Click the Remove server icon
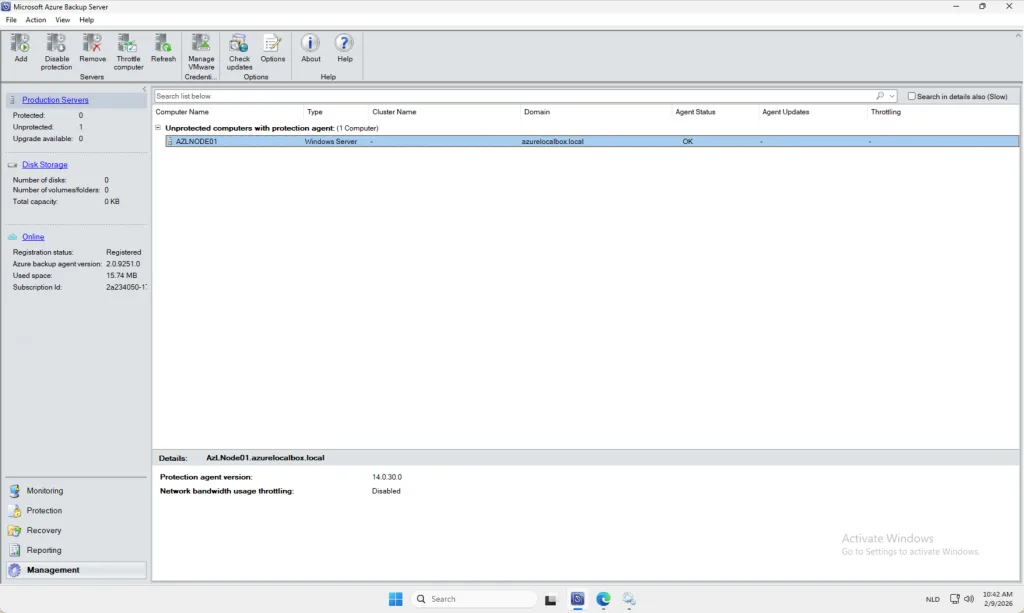 [x=92, y=44]
